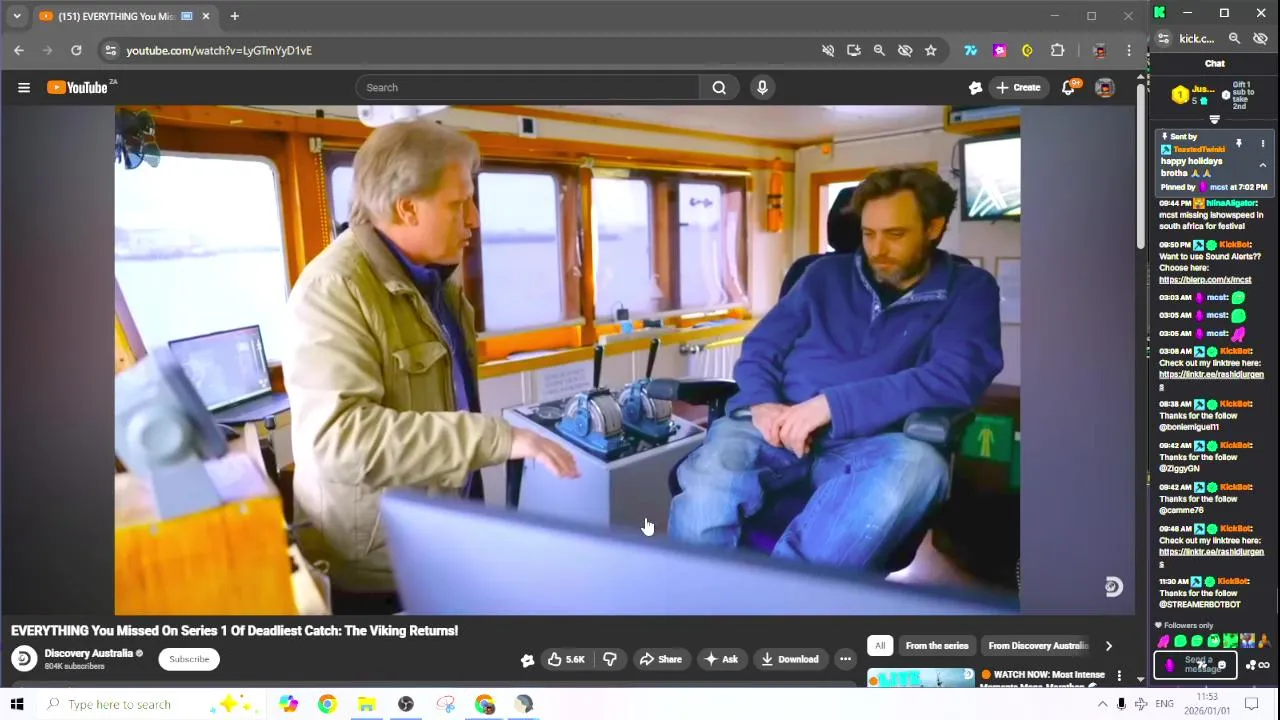The width and height of the screenshot is (1280, 720).
Task: Select From Discovery Australia chip
Action: pos(1037,646)
